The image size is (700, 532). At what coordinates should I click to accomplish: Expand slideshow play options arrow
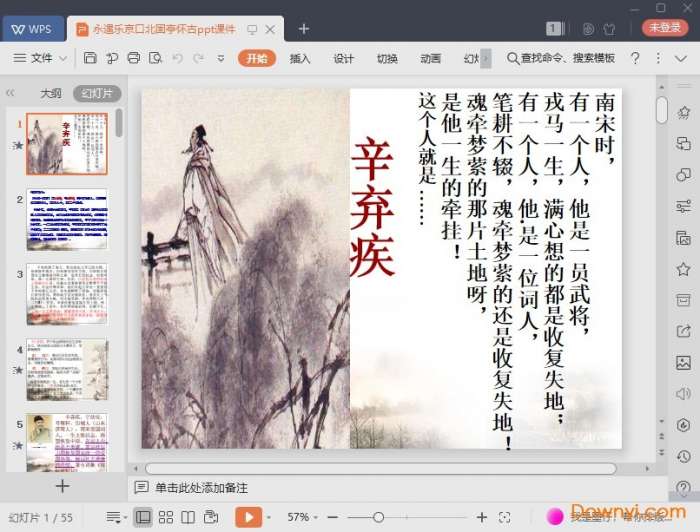269,518
